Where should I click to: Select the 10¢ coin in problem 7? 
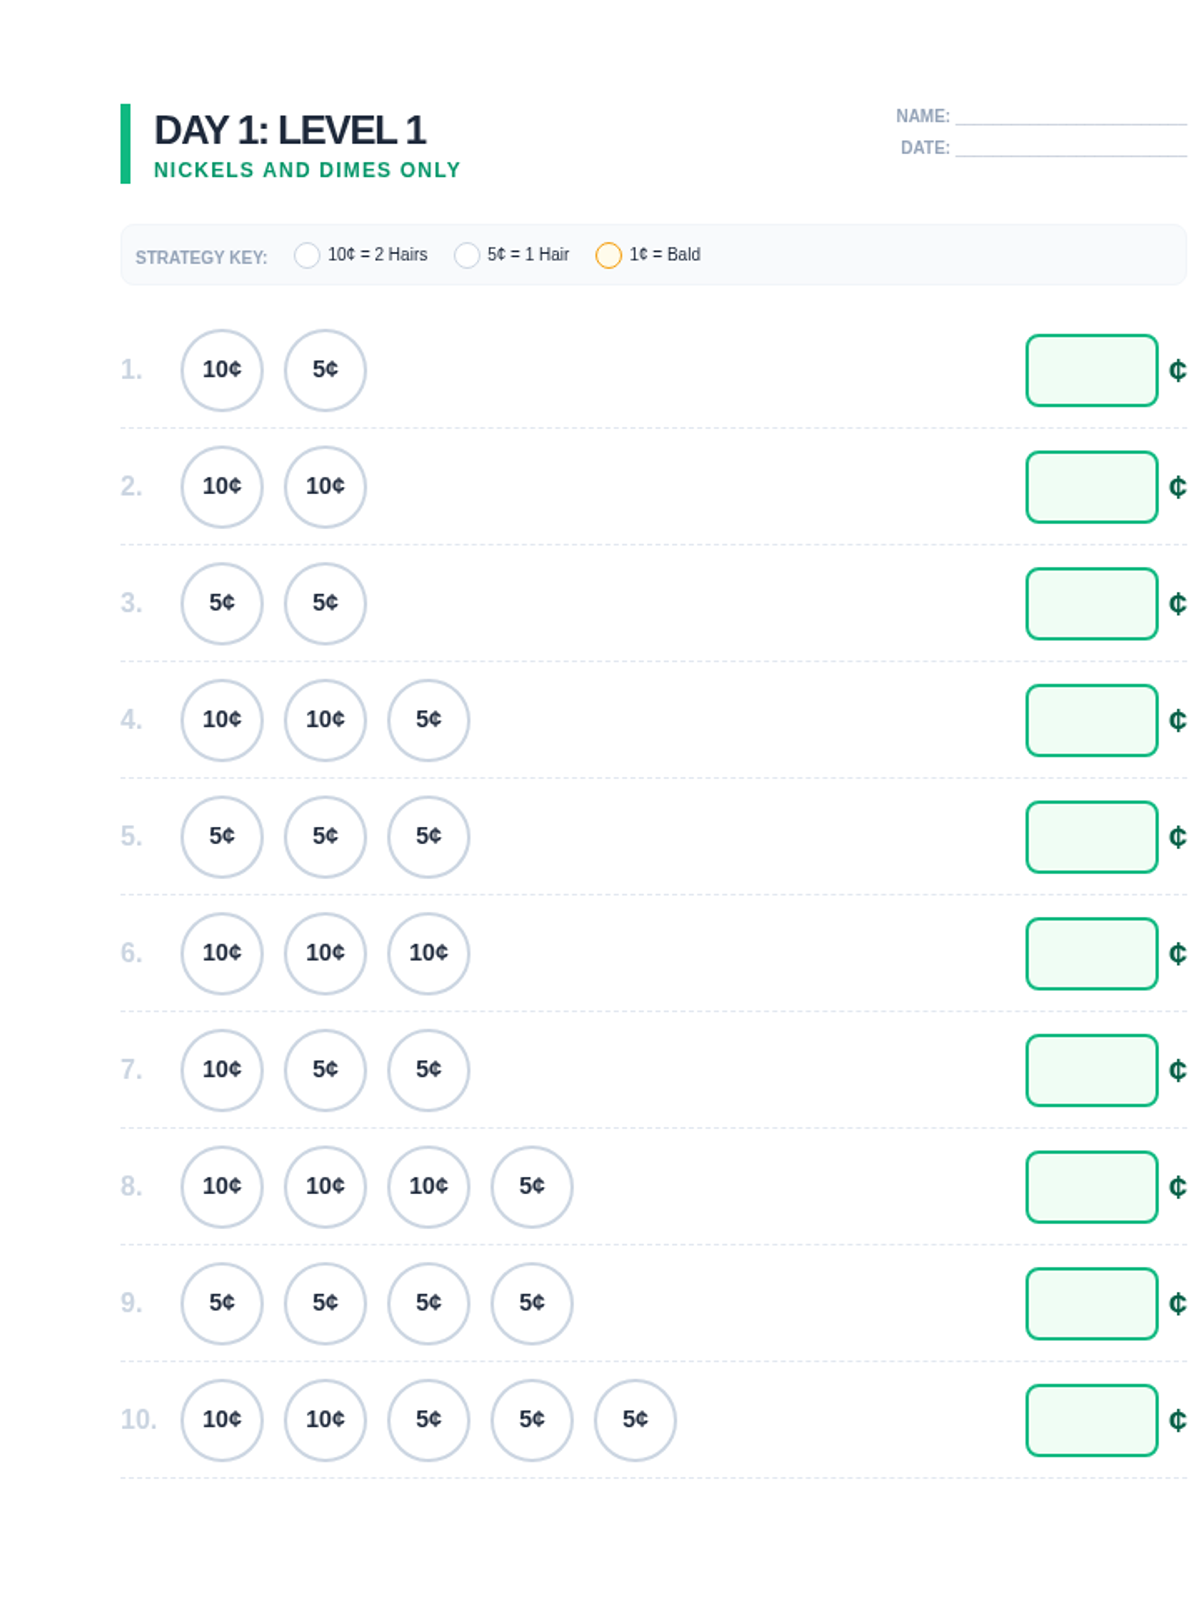tap(221, 1070)
